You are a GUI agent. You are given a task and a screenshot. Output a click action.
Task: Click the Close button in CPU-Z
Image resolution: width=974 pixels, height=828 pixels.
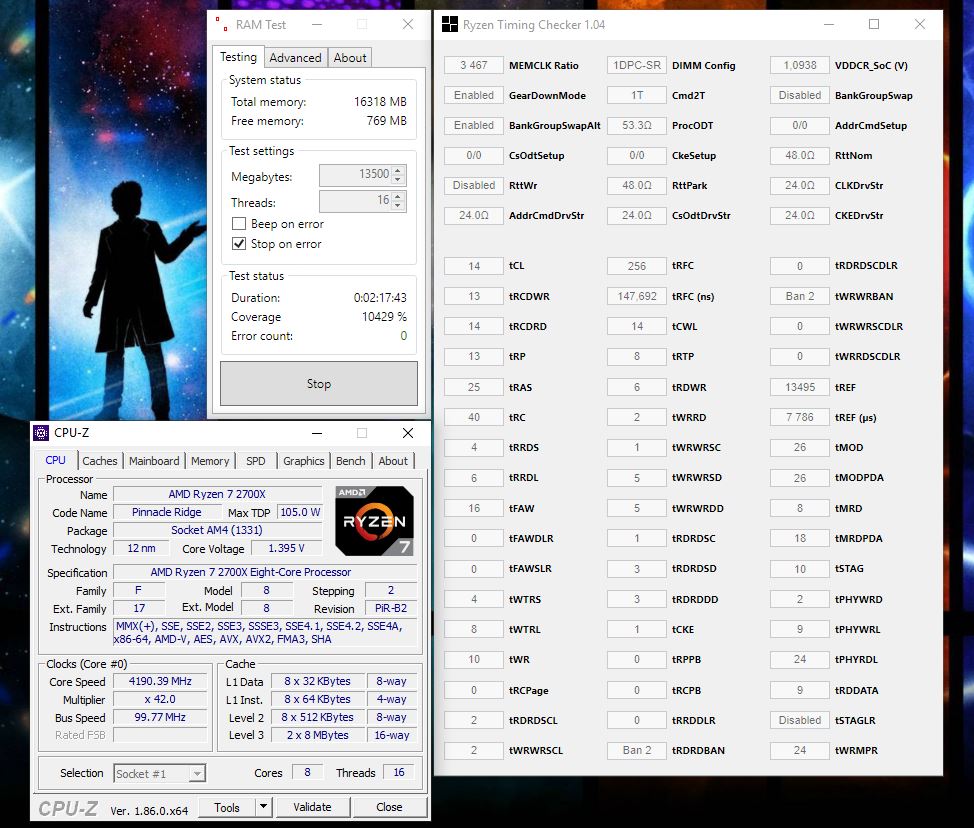coord(389,807)
